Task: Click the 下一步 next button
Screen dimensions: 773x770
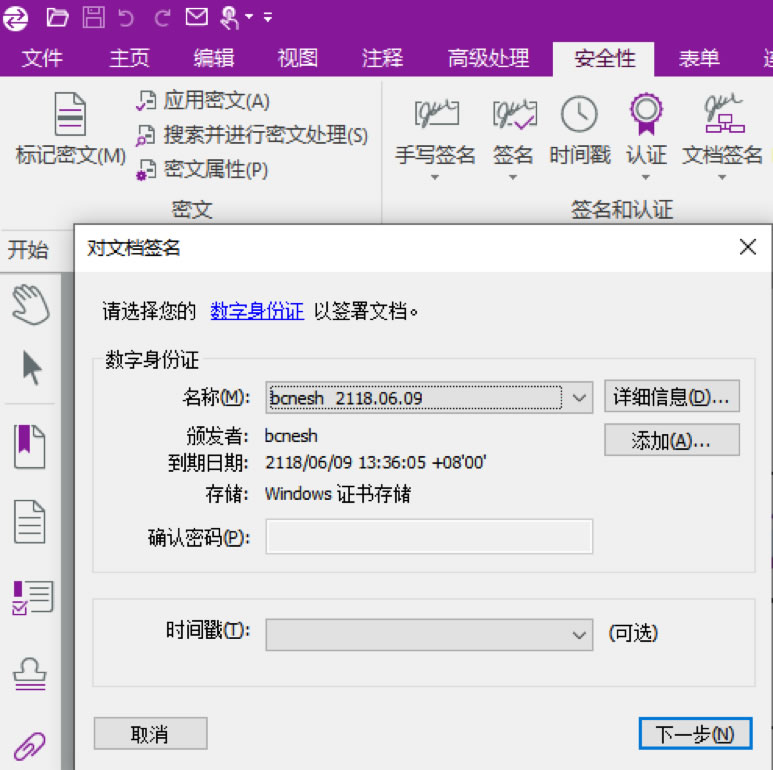Action: [694, 734]
